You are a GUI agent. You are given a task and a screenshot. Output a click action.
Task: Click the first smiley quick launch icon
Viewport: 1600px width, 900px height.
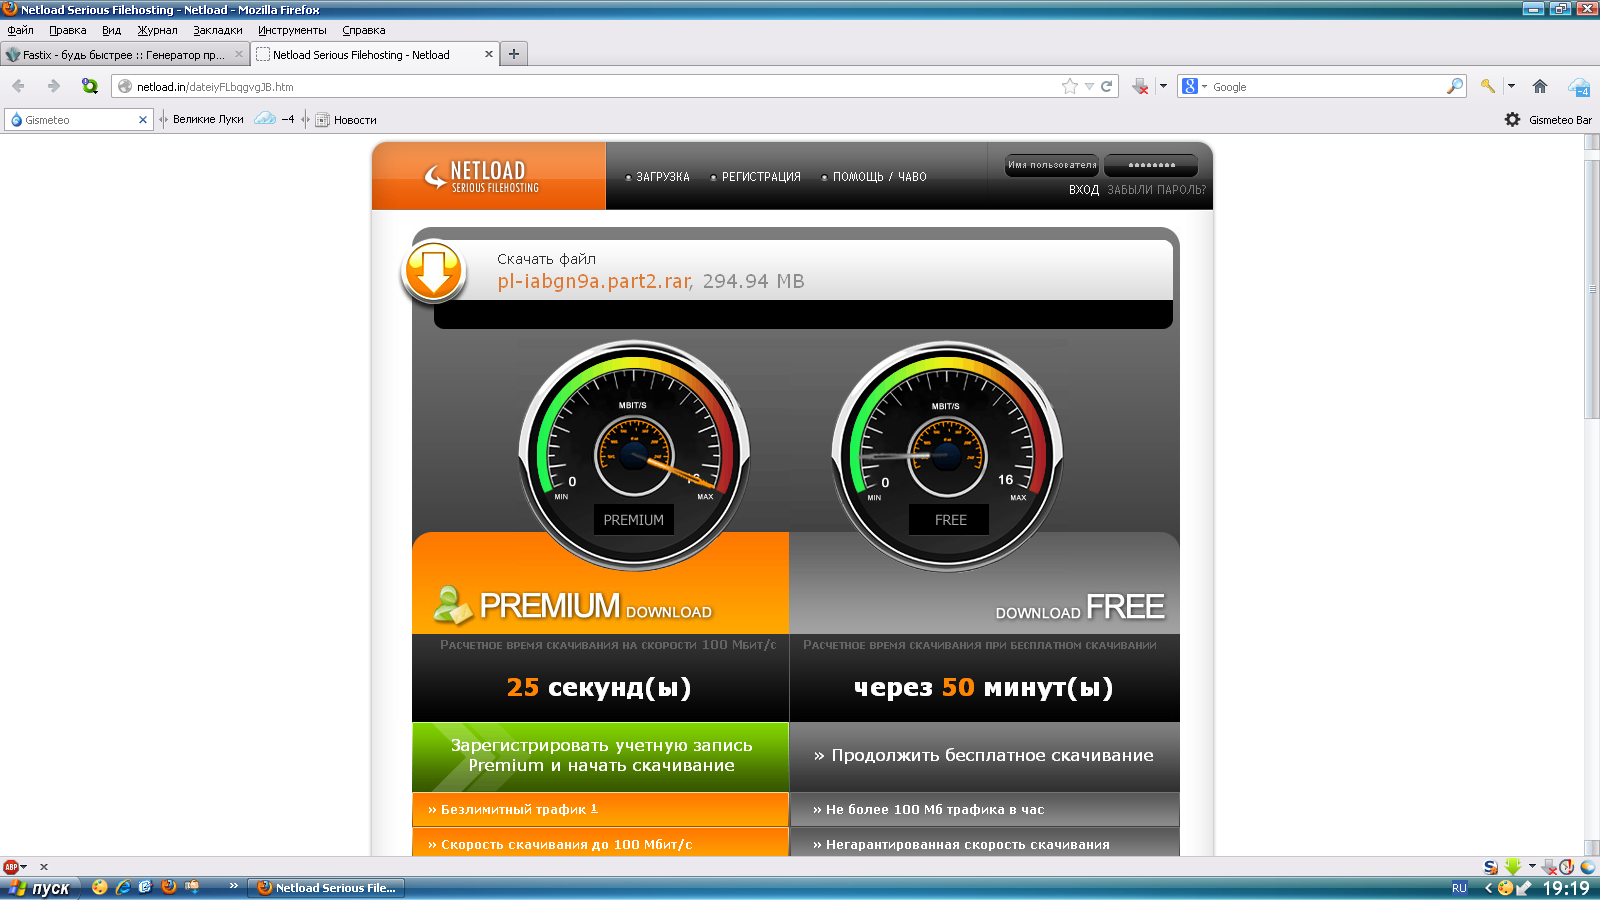tap(99, 887)
